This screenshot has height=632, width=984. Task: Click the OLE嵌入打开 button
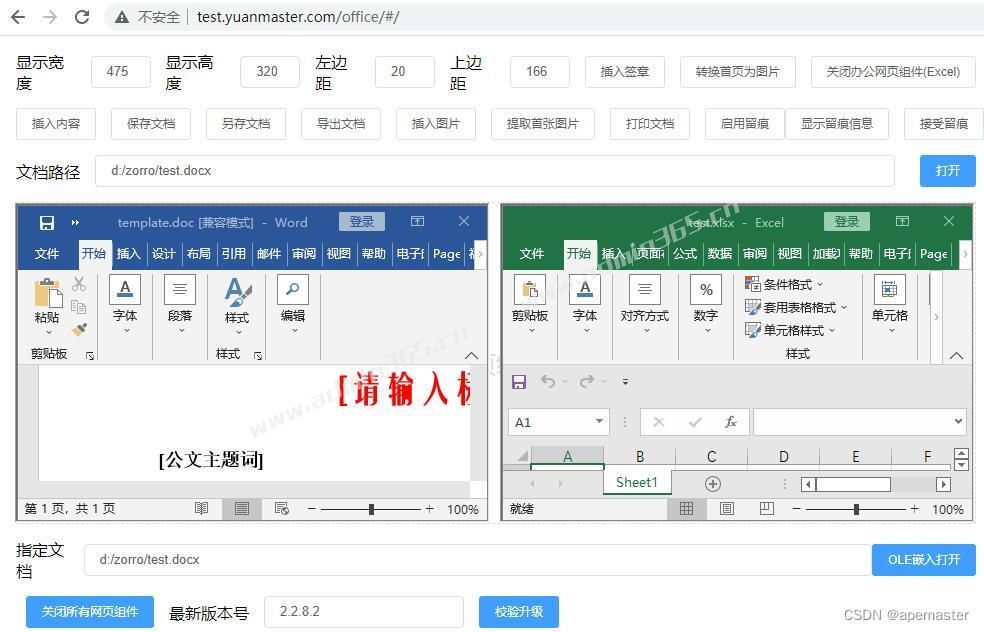(x=924, y=560)
